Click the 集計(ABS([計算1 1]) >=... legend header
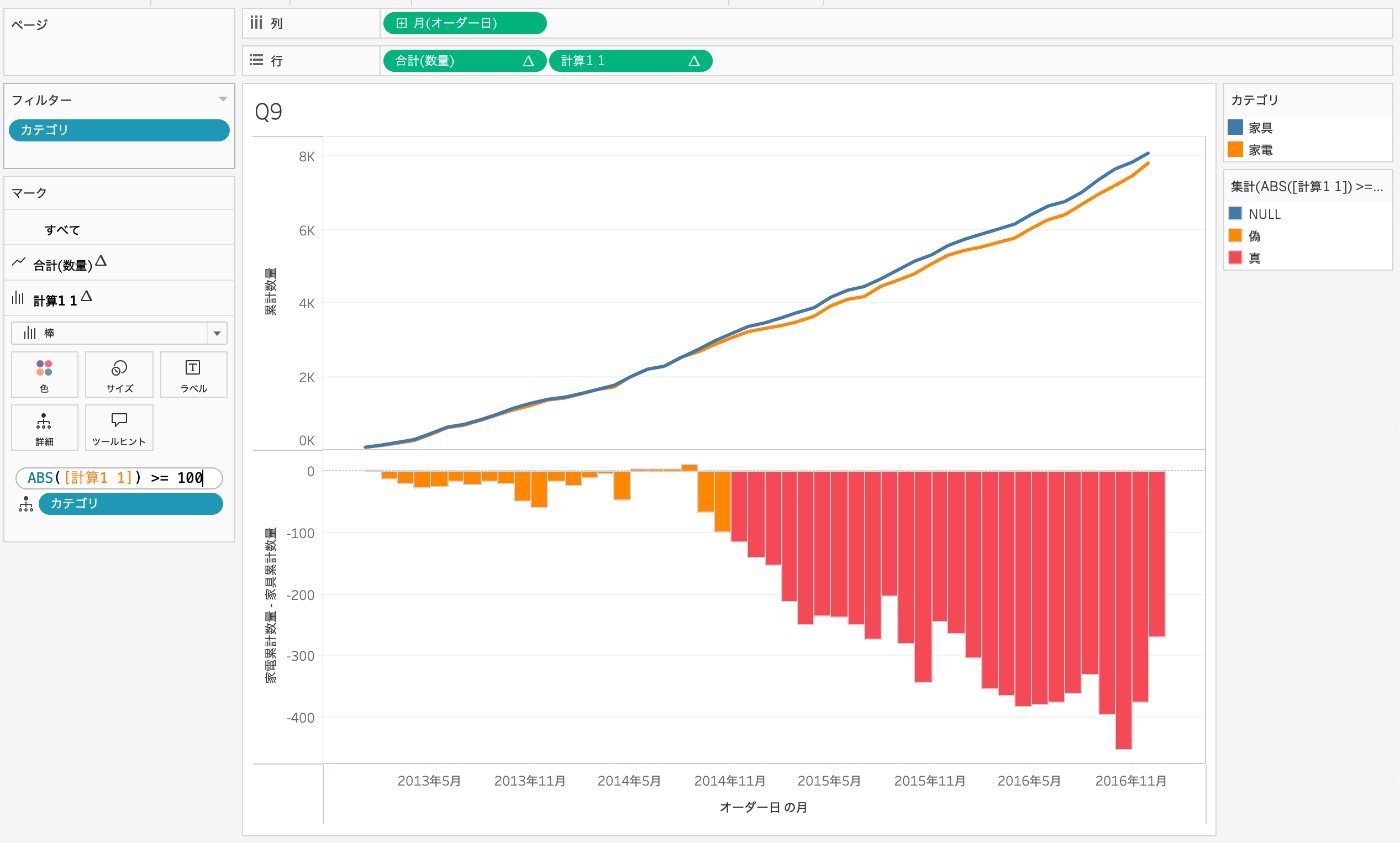Screen dimensions: 1400x843 [x=1306, y=186]
